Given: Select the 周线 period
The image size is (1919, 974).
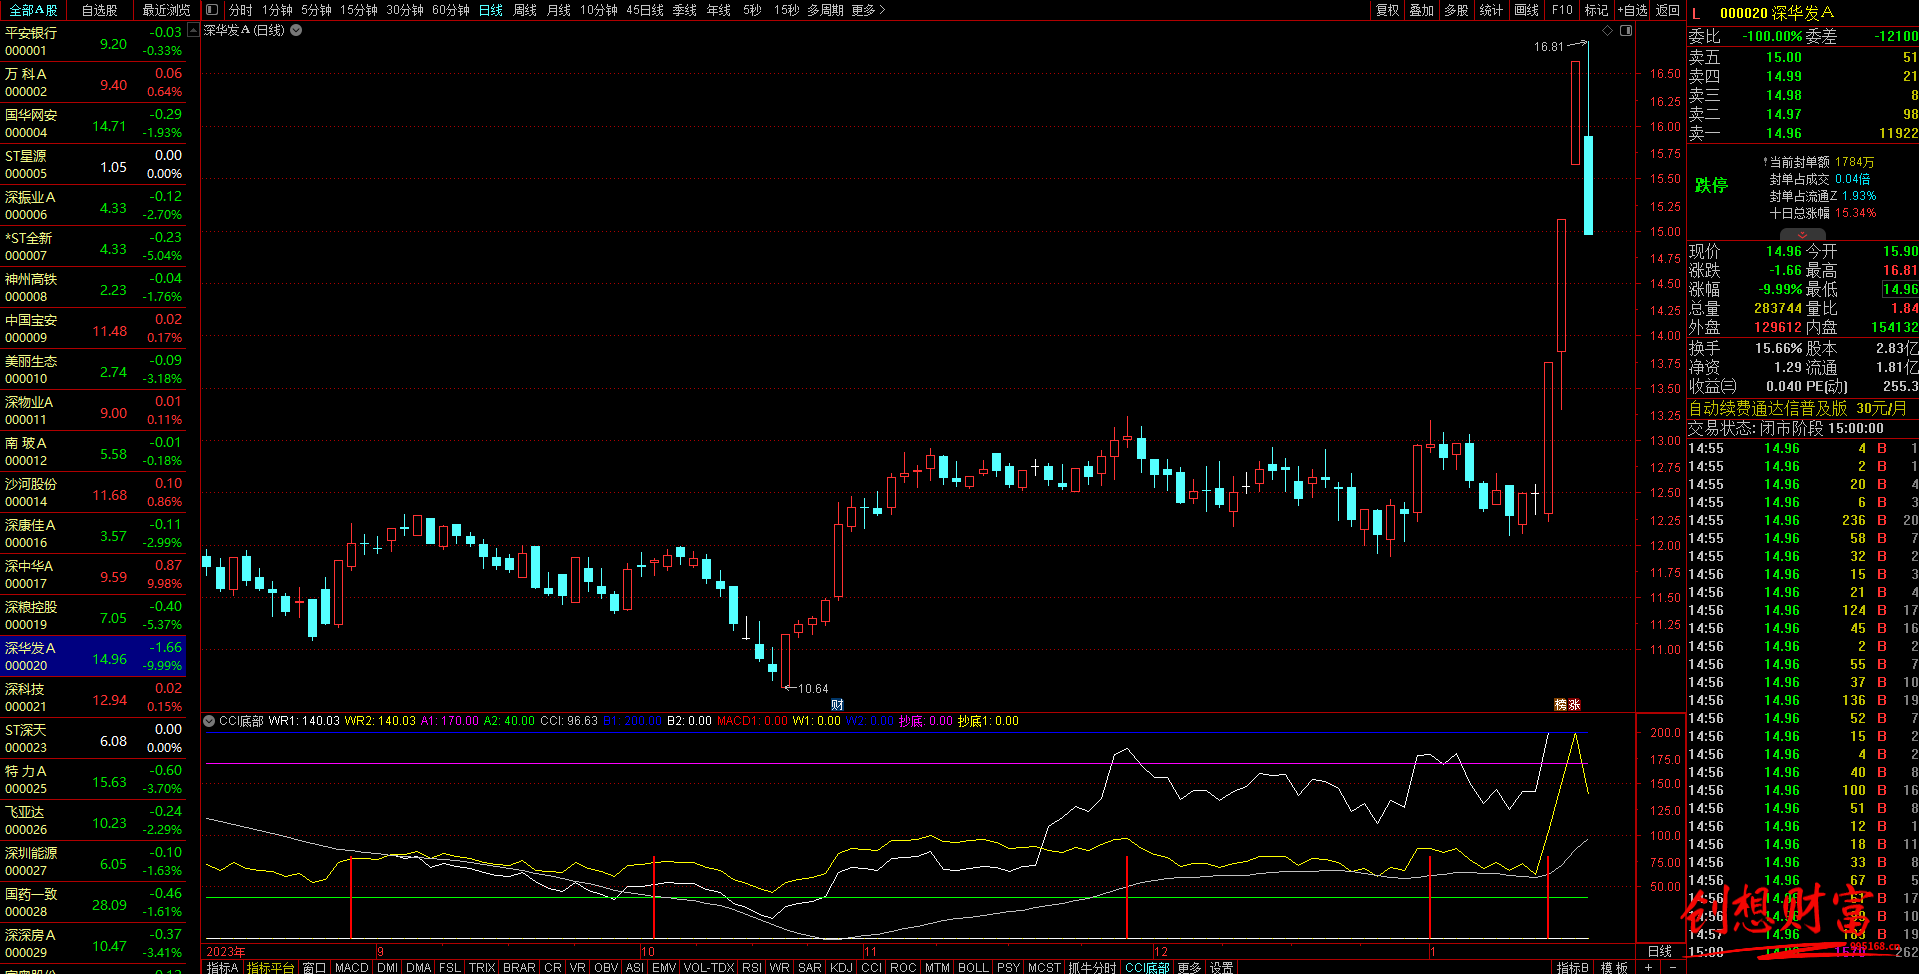Looking at the screenshot, I should click(x=525, y=10).
